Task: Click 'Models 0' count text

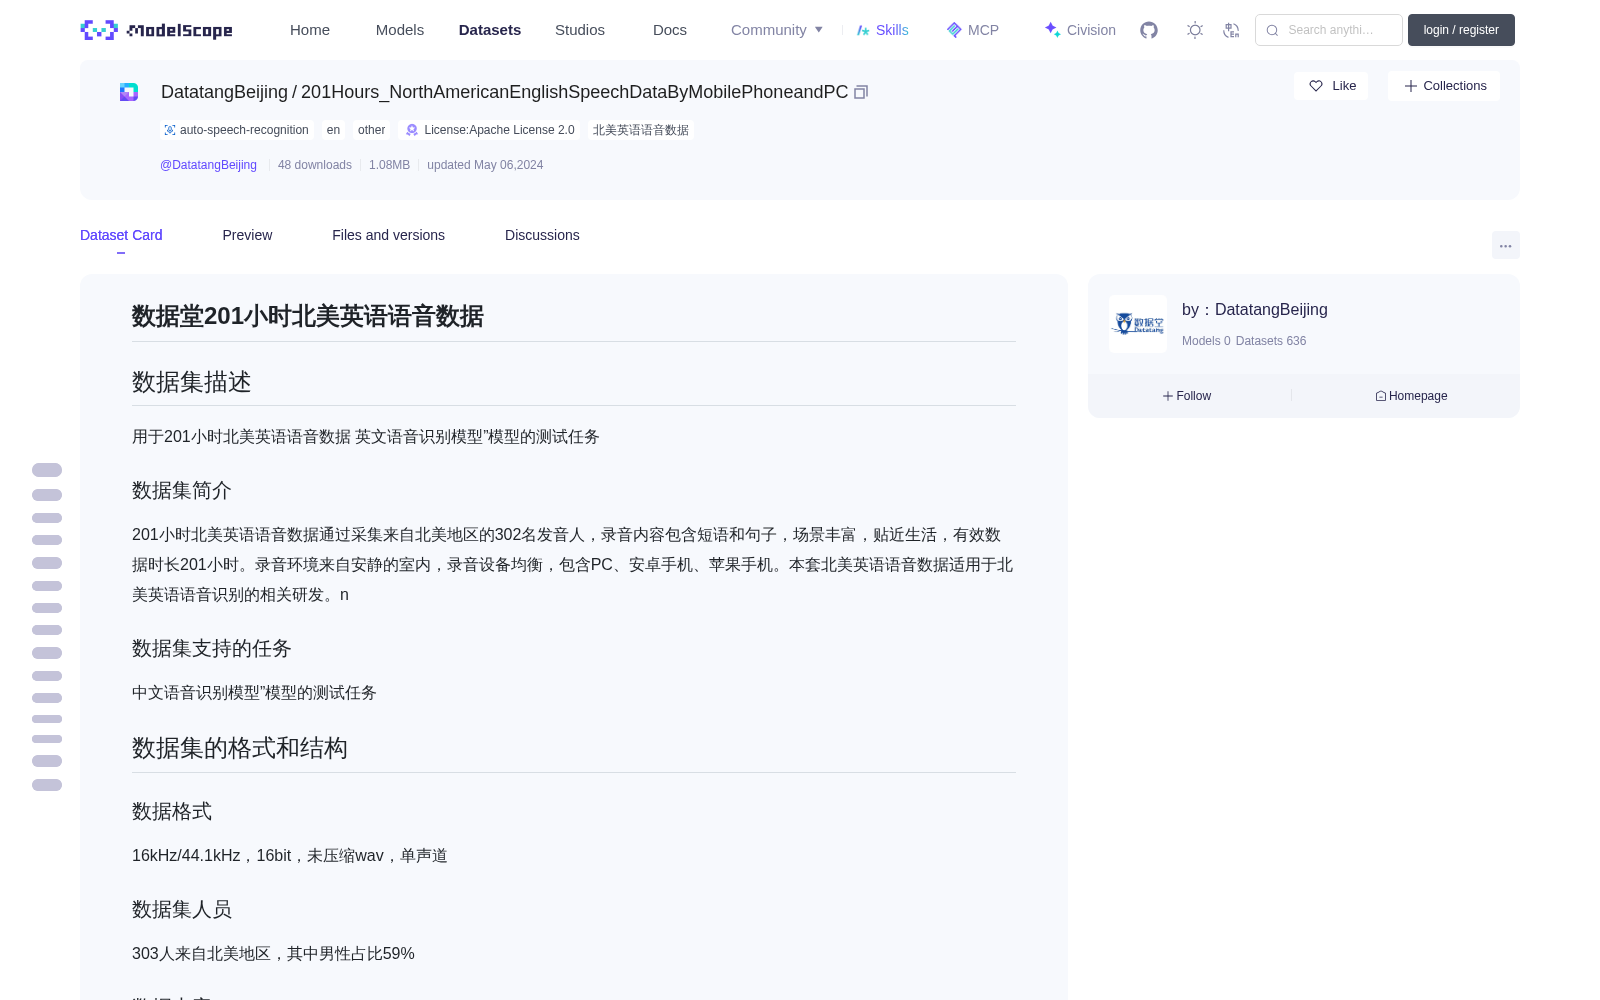Action: click(x=1206, y=341)
